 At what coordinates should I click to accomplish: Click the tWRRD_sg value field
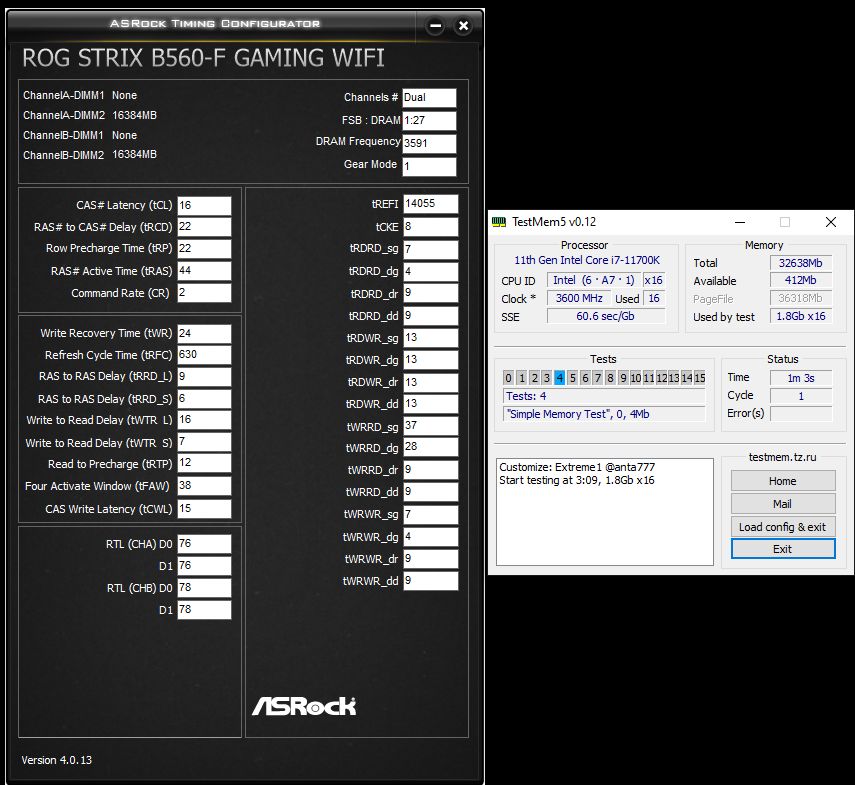tap(431, 426)
